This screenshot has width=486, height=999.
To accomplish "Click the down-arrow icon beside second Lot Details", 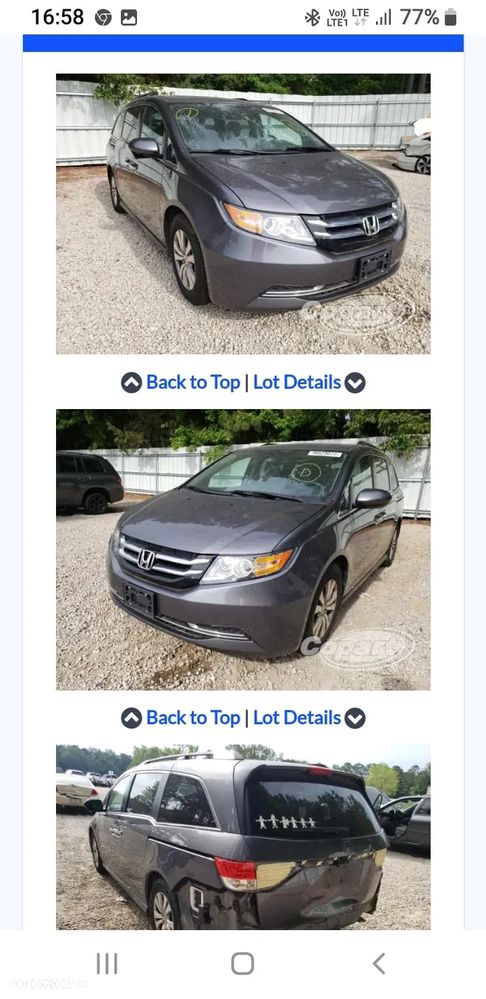I will (355, 718).
